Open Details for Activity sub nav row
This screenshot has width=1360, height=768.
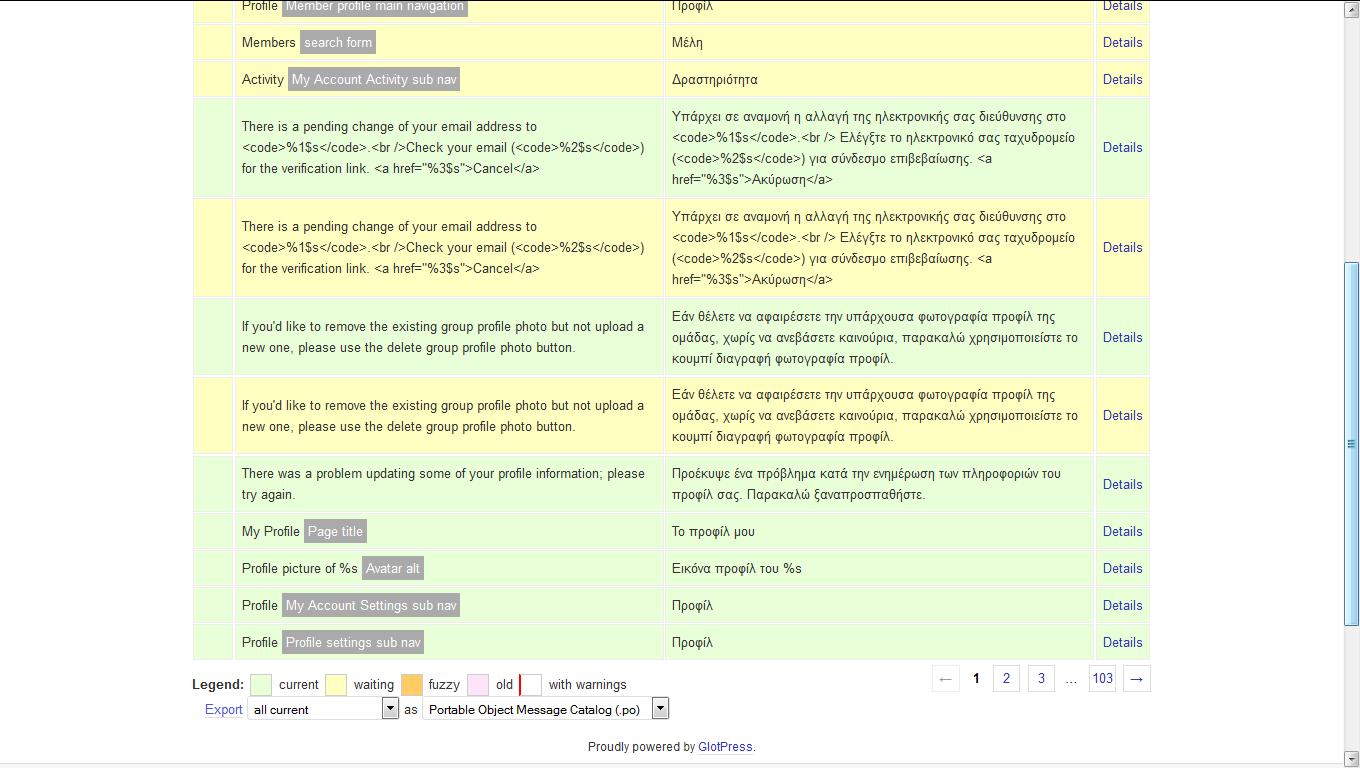(x=1122, y=79)
